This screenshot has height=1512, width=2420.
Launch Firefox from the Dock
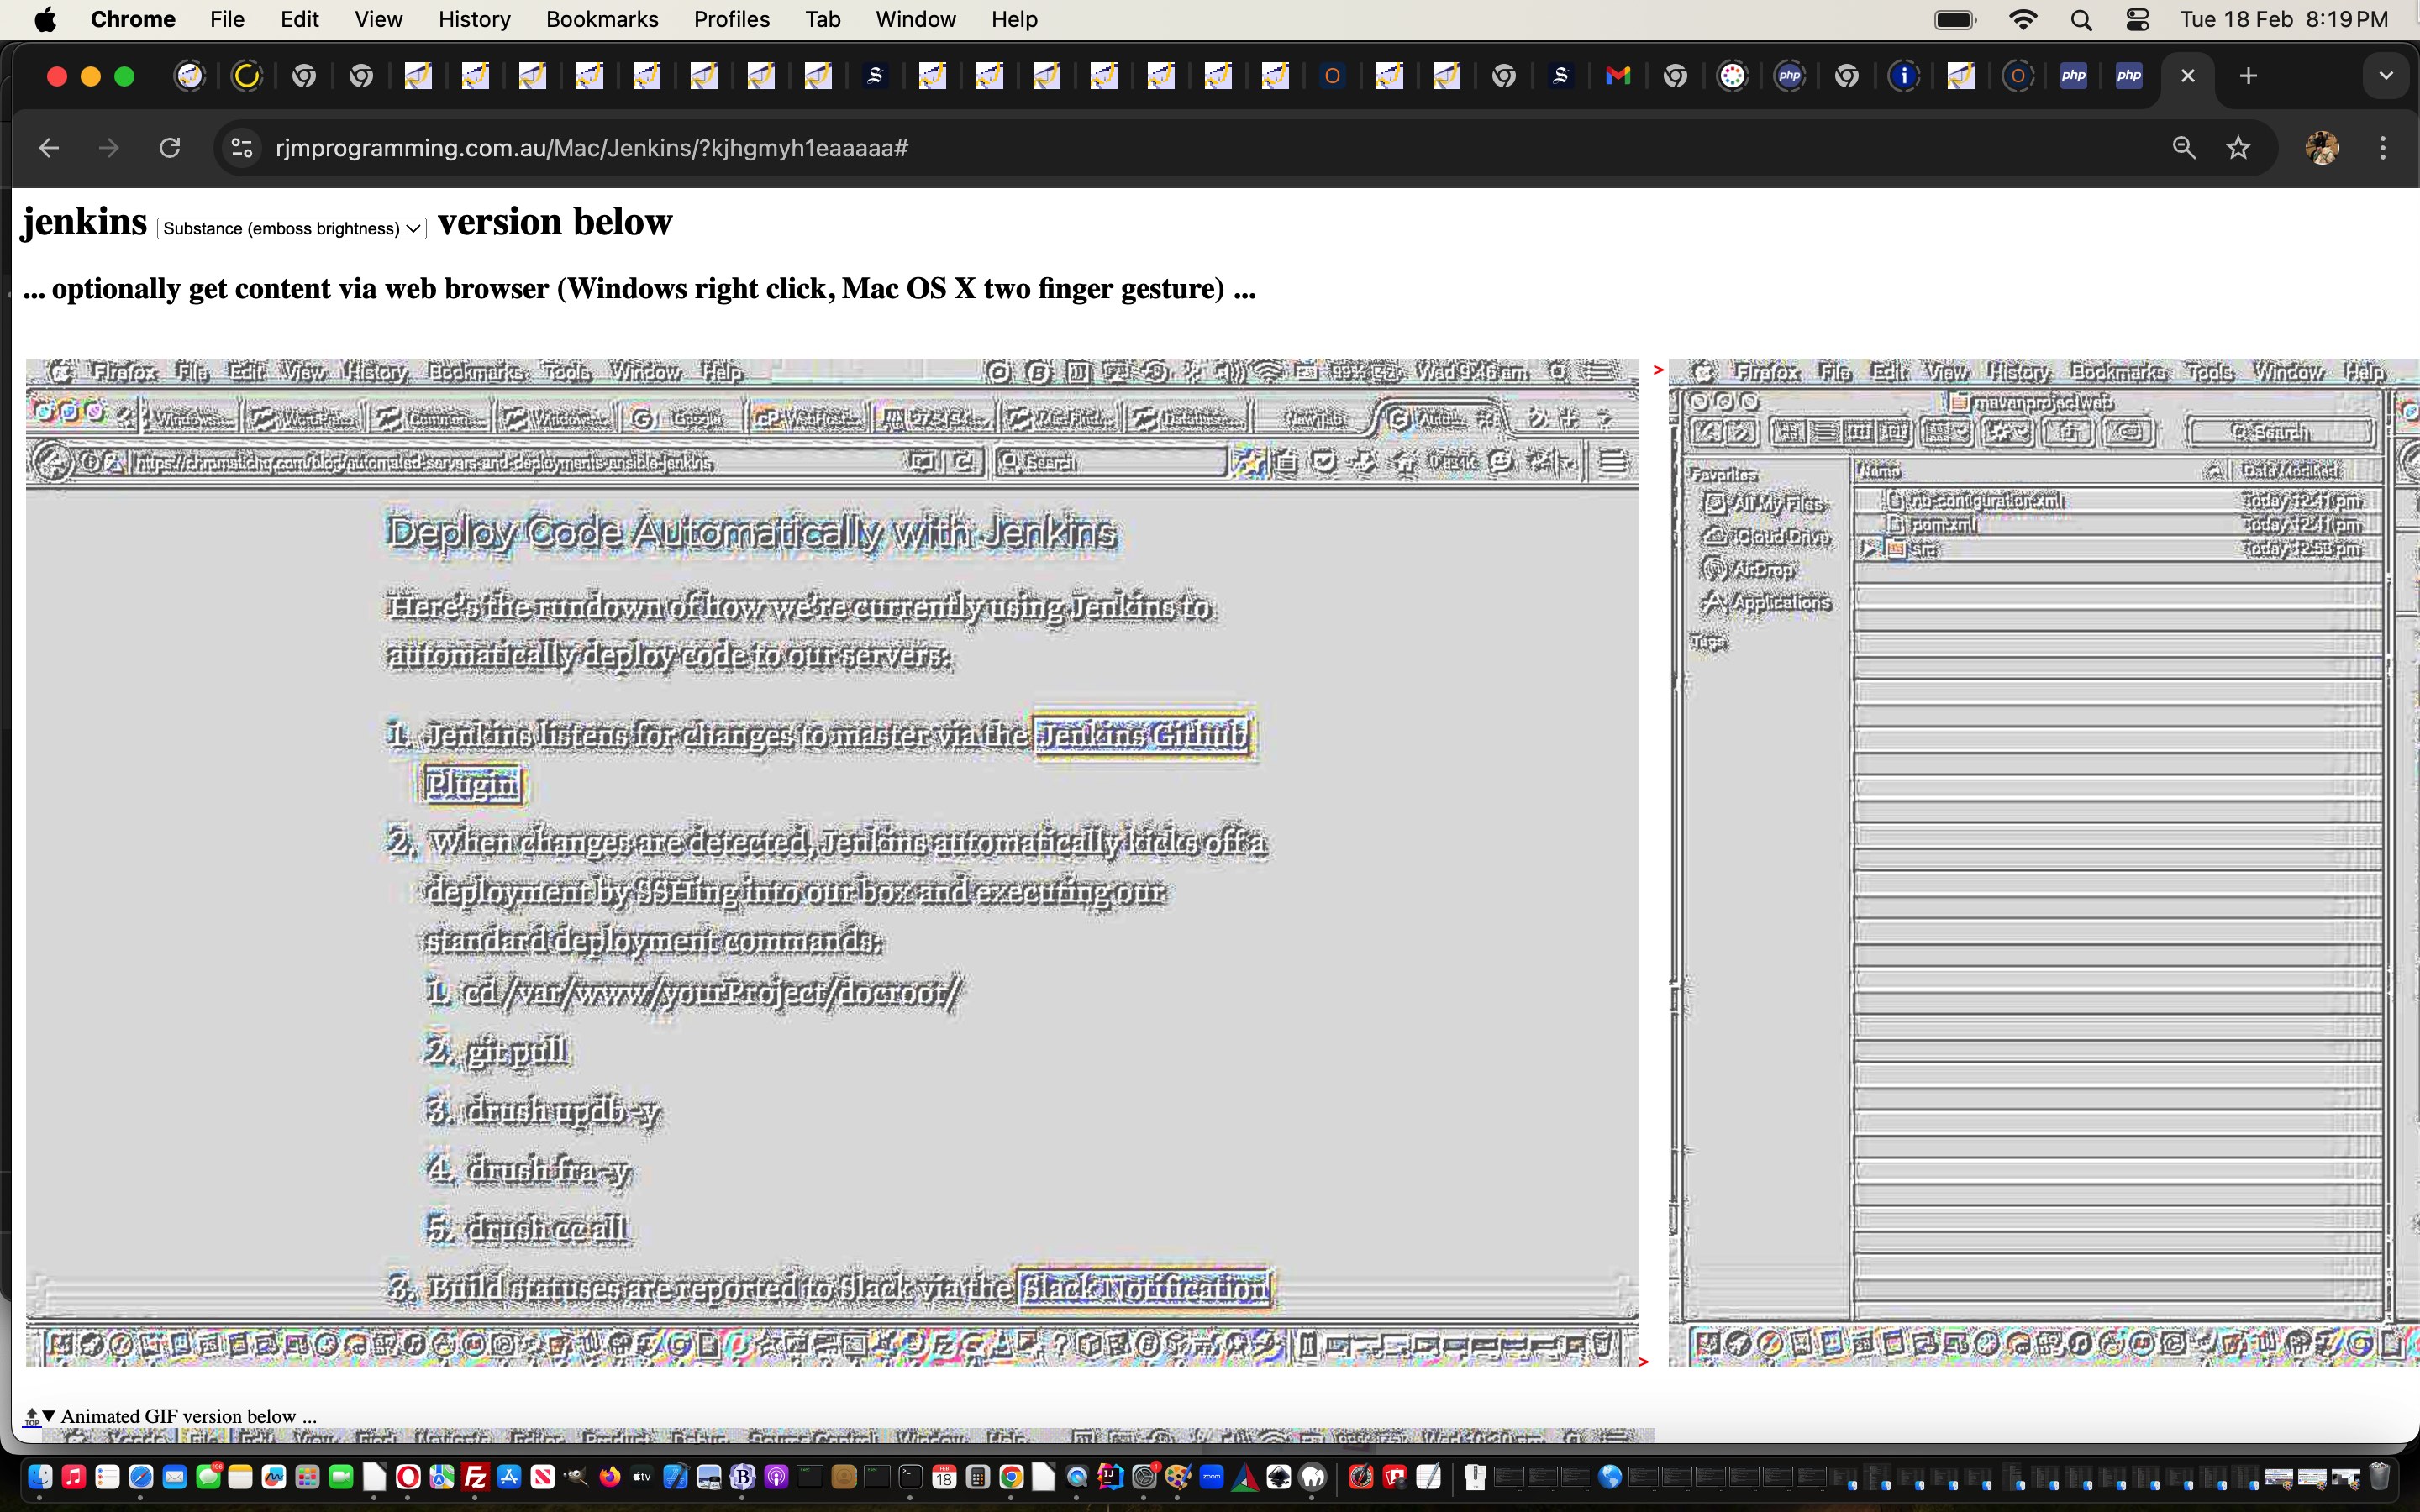(x=609, y=1476)
